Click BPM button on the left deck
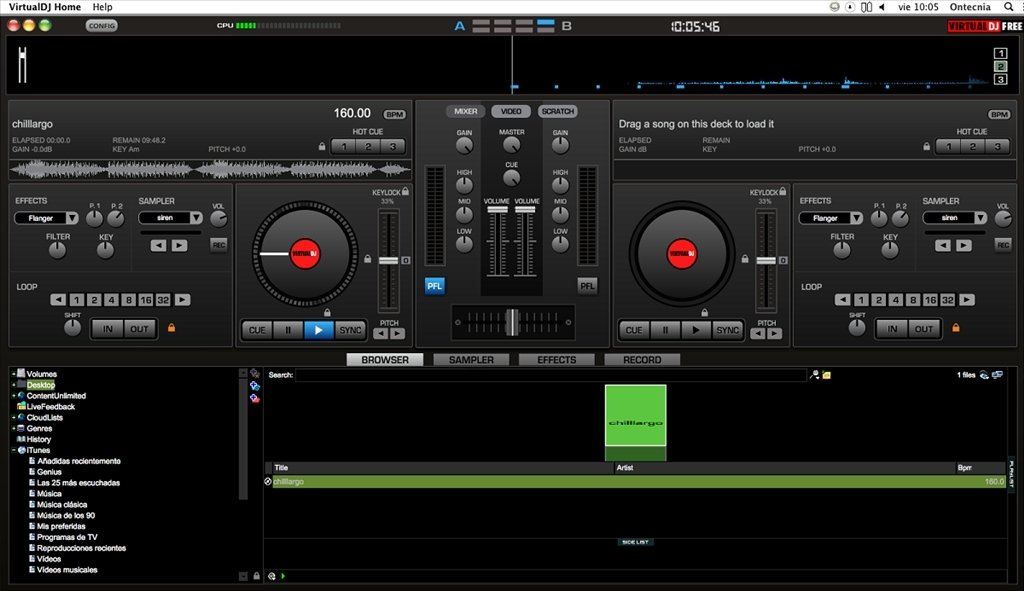The image size is (1024, 591). (394, 114)
